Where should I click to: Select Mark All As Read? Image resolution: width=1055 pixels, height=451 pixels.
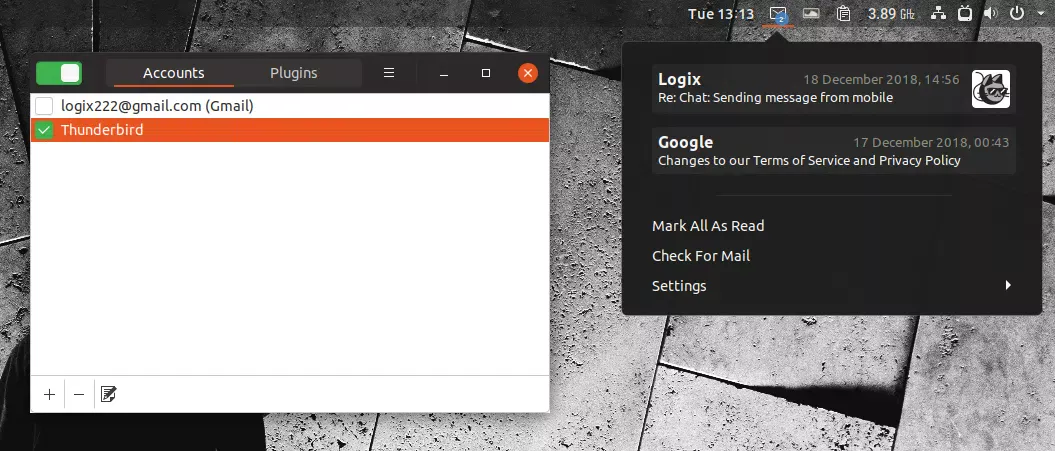point(708,226)
